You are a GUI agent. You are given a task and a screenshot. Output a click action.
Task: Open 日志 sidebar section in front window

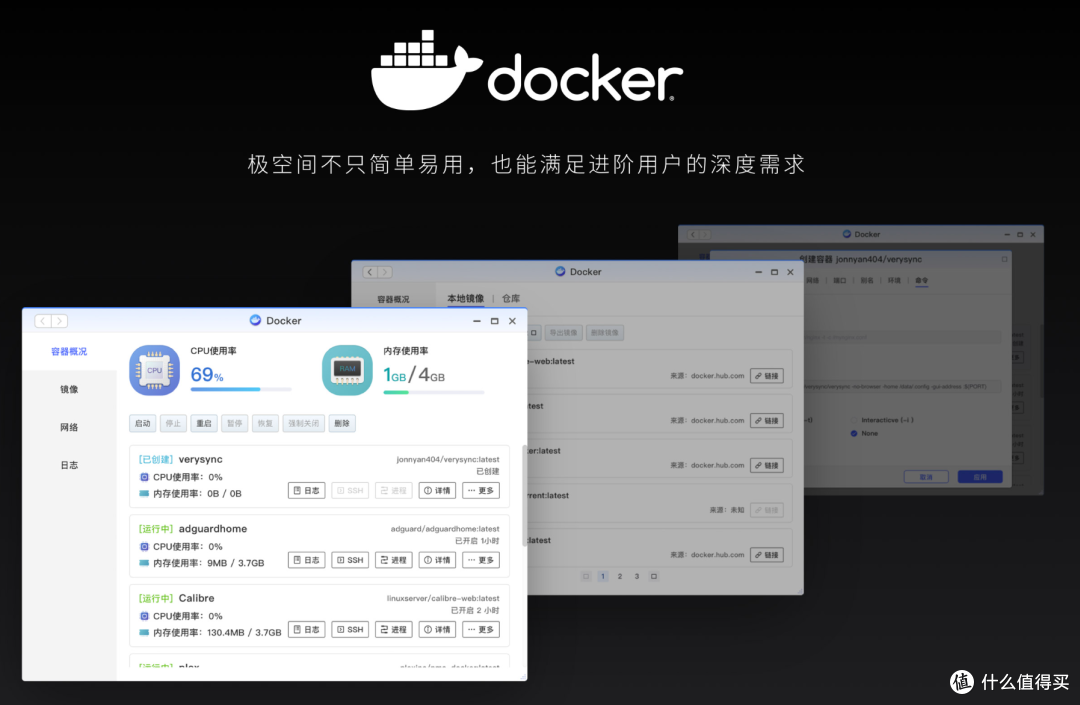pyautogui.click(x=69, y=465)
